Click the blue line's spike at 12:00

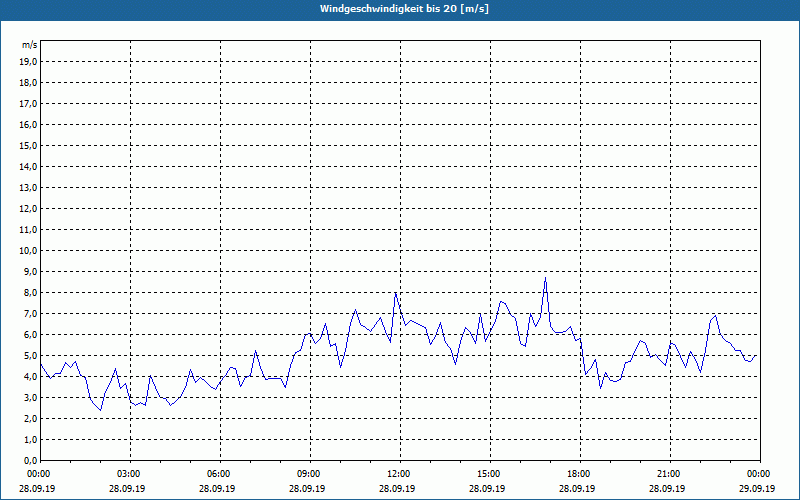tap(395, 293)
